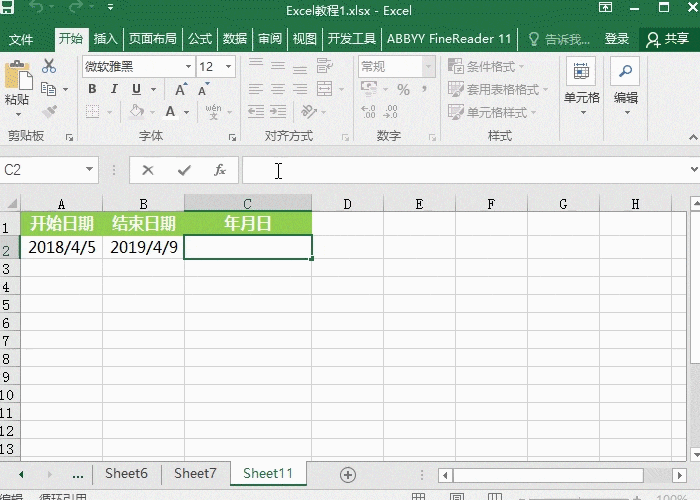Click the Copy icon
The width and height of the screenshot is (700, 500).
tap(48, 89)
